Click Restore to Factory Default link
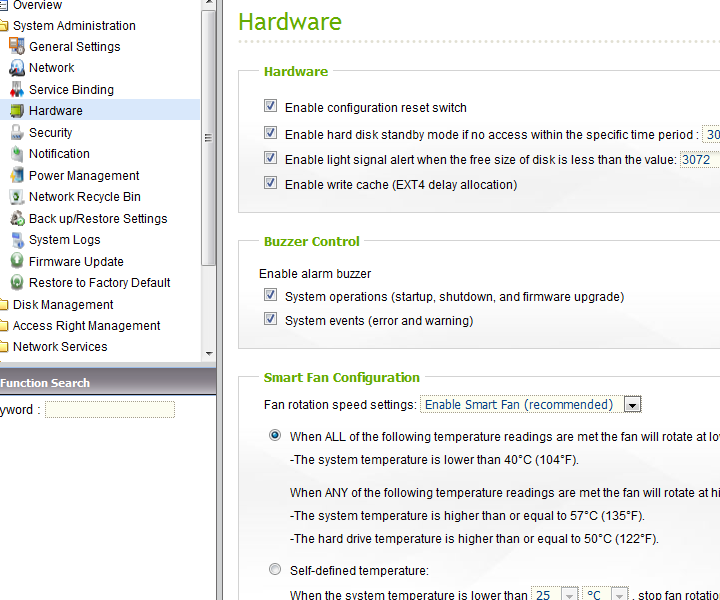 [x=99, y=283]
